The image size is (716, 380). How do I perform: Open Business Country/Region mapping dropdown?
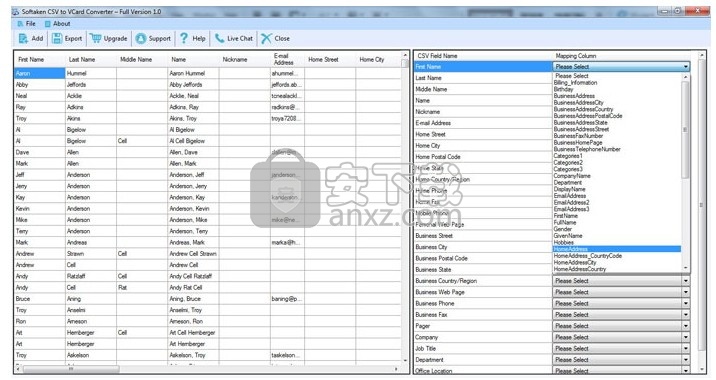[x=621, y=281]
